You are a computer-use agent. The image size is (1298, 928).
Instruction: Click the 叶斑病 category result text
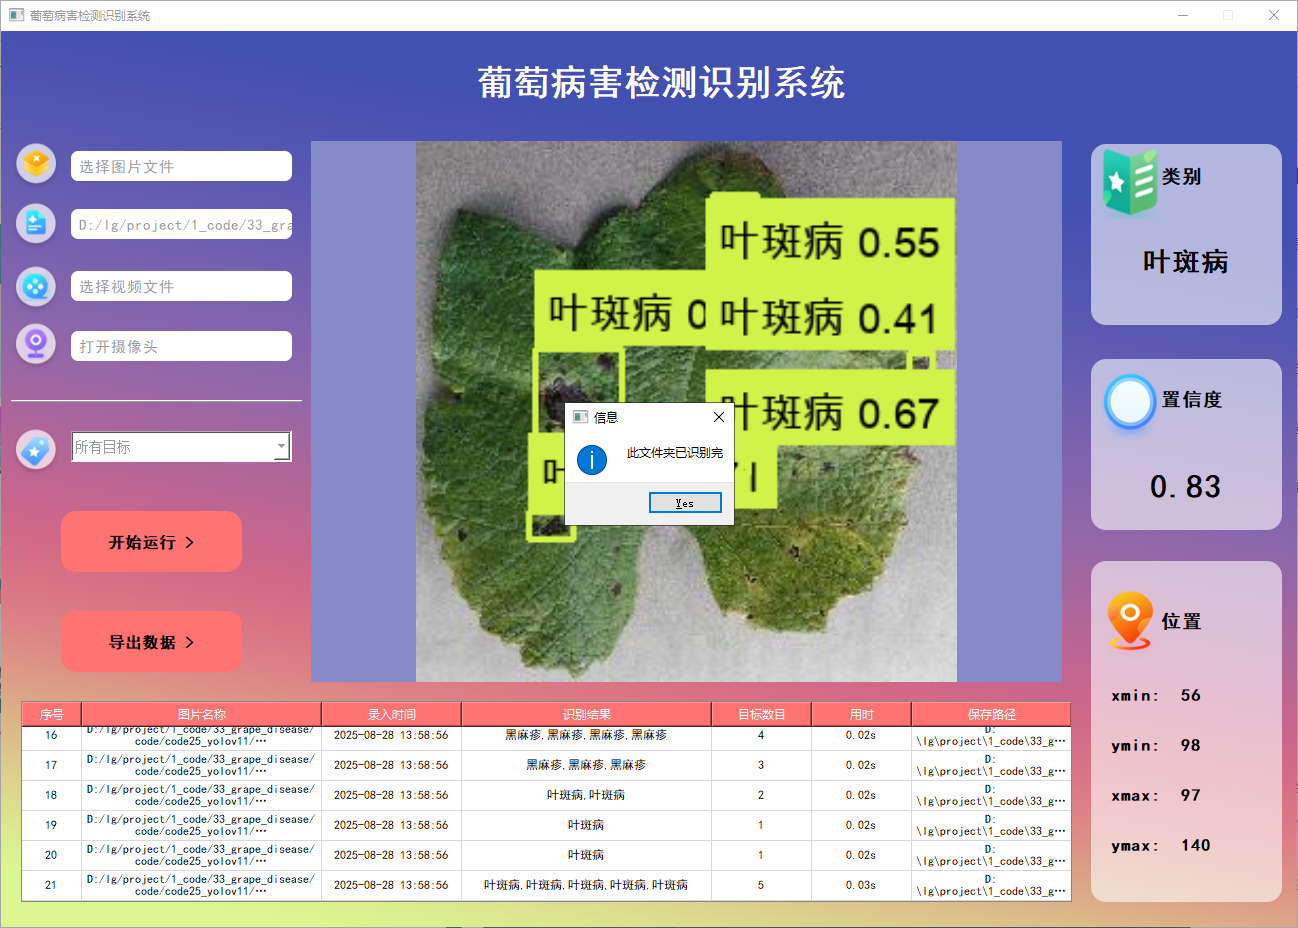tap(1186, 262)
